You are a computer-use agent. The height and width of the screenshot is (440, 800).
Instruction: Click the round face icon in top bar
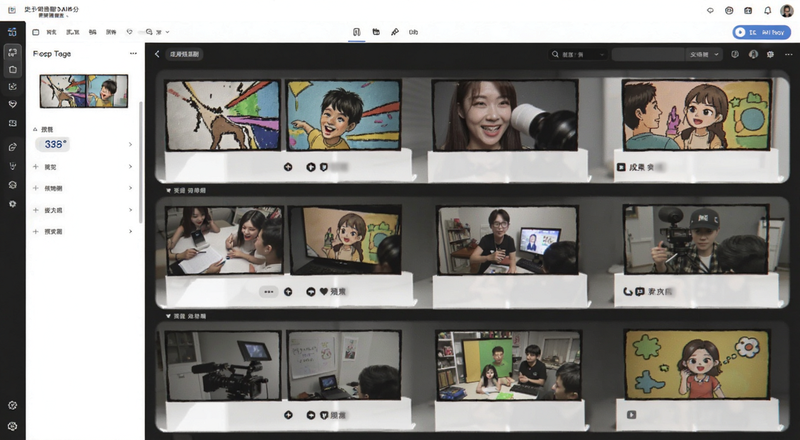click(x=729, y=10)
